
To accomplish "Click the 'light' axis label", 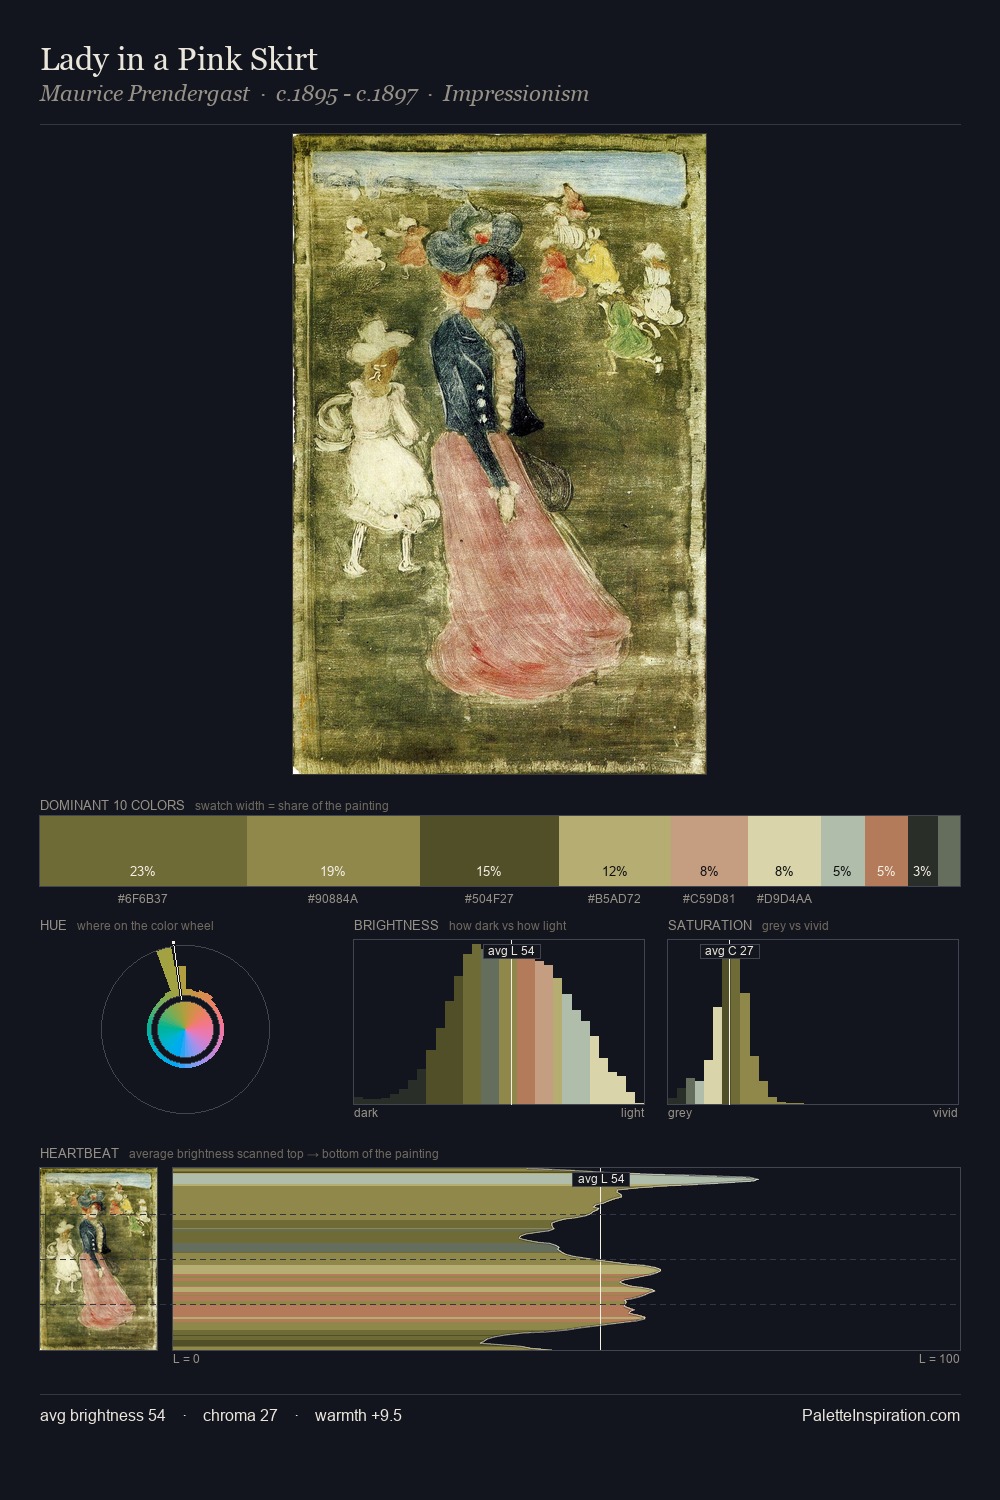I will (x=633, y=1113).
